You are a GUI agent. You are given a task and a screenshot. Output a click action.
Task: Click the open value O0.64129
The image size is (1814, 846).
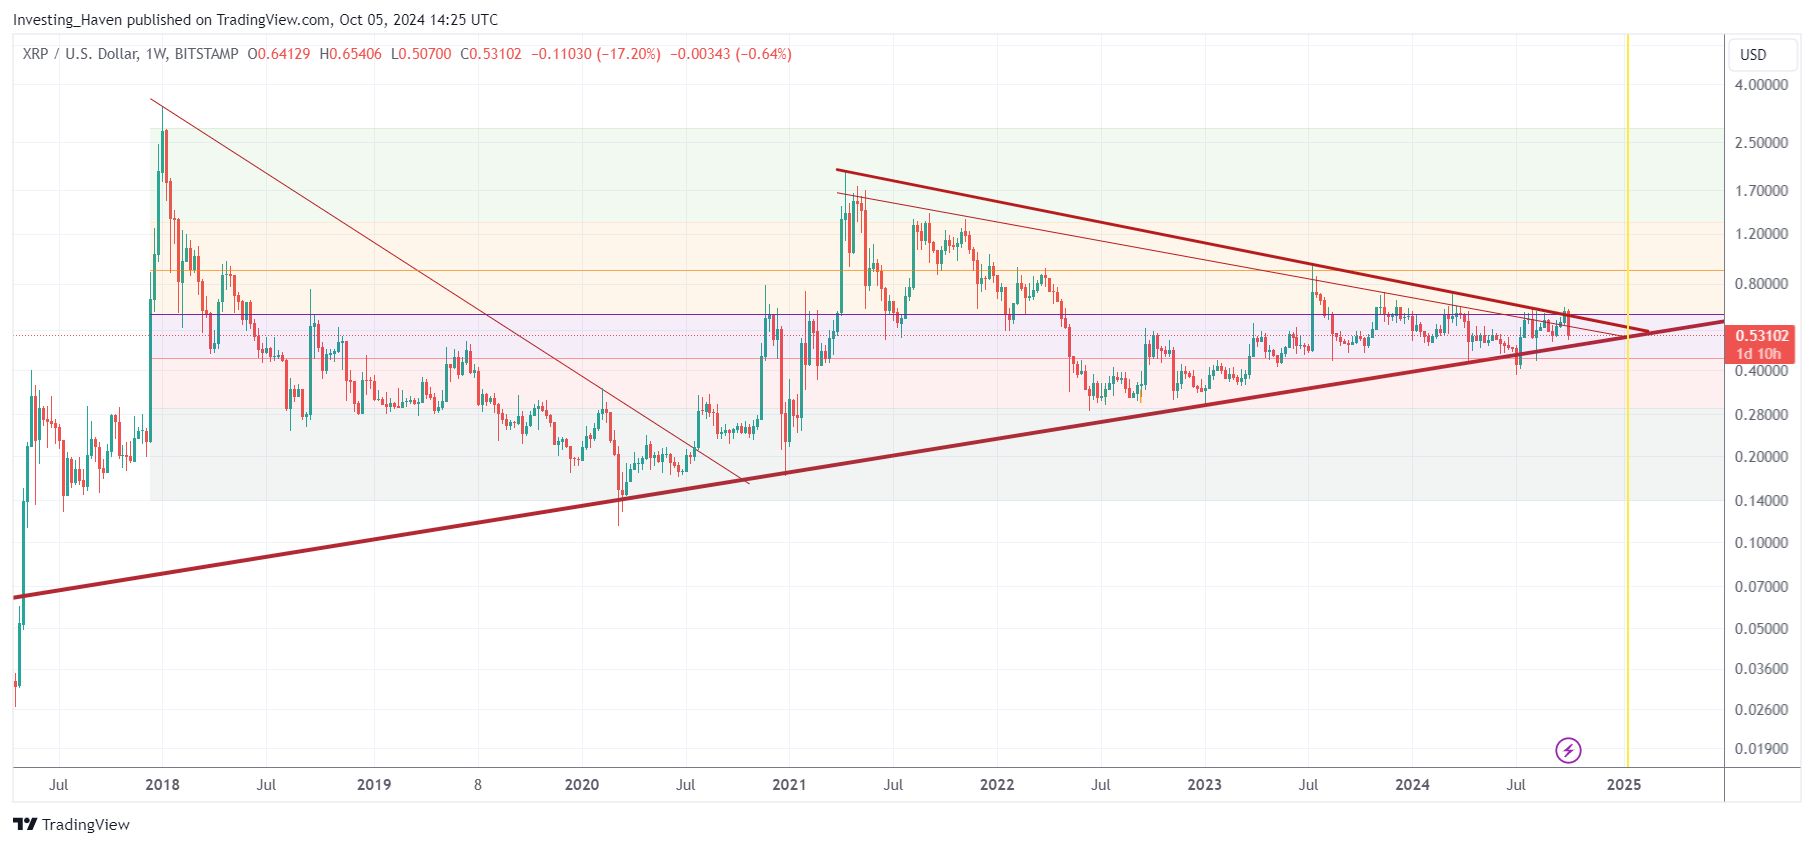279,54
